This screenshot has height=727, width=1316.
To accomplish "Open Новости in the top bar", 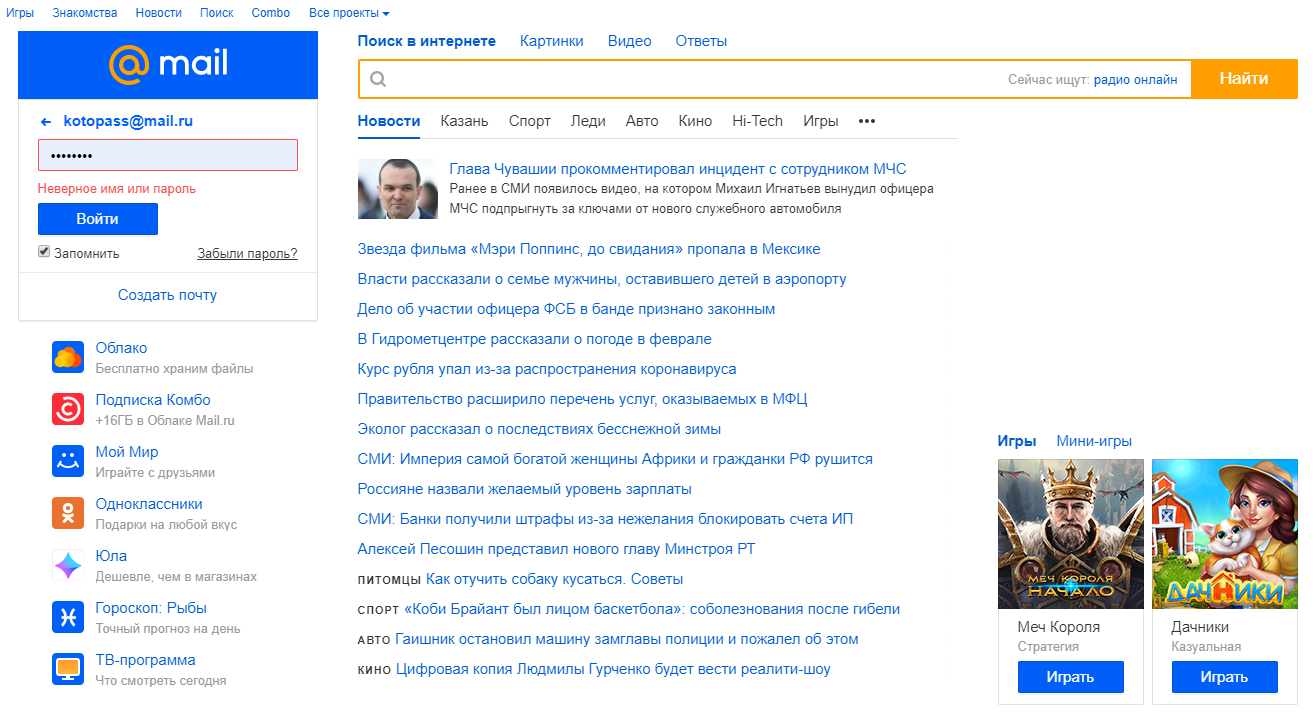I will pyautogui.click(x=159, y=13).
